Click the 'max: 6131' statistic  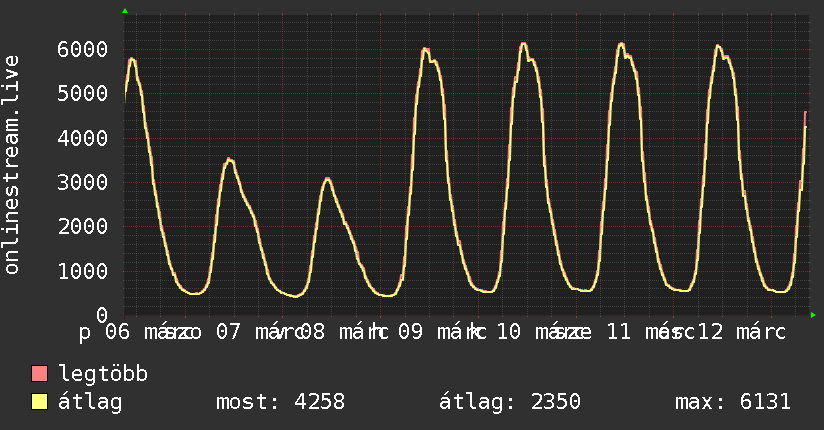coord(733,402)
